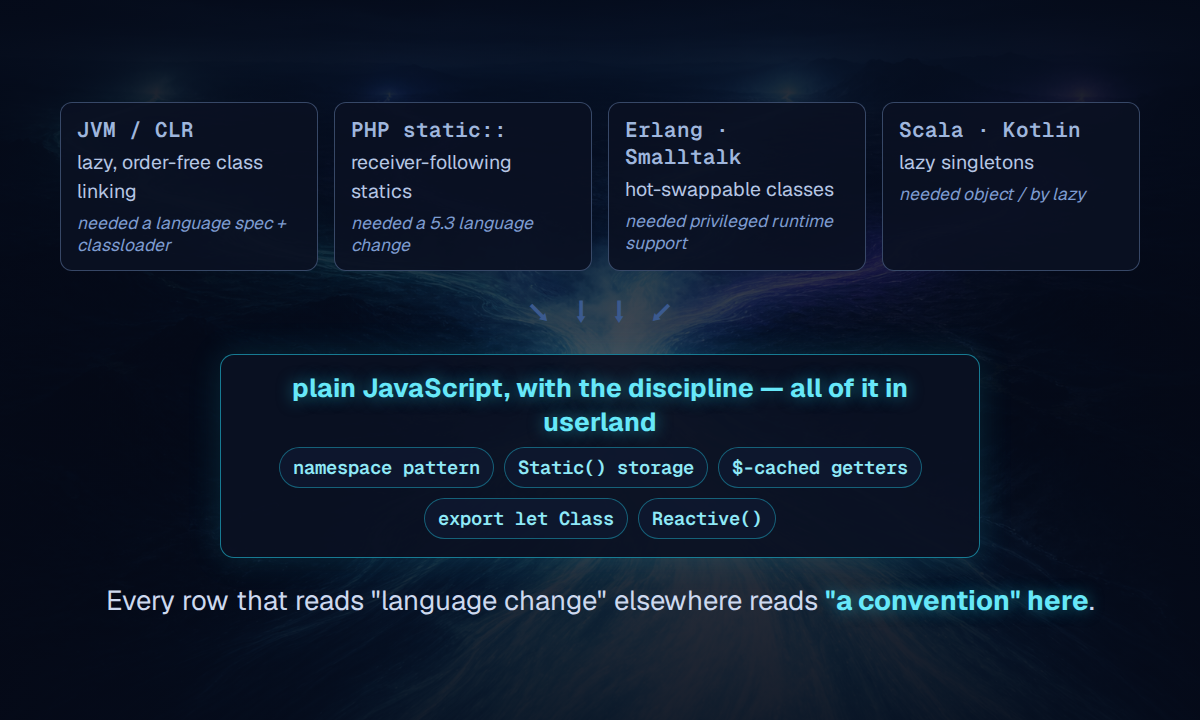
Task: Click the "export let Class" pill
Action: click(526, 519)
